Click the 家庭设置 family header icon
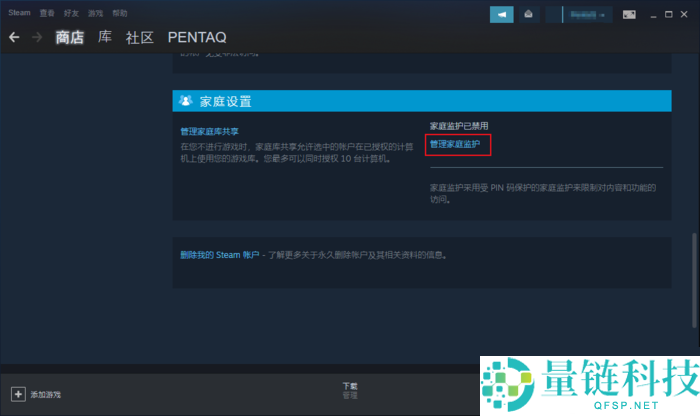This screenshot has width=700, height=416. (x=185, y=101)
